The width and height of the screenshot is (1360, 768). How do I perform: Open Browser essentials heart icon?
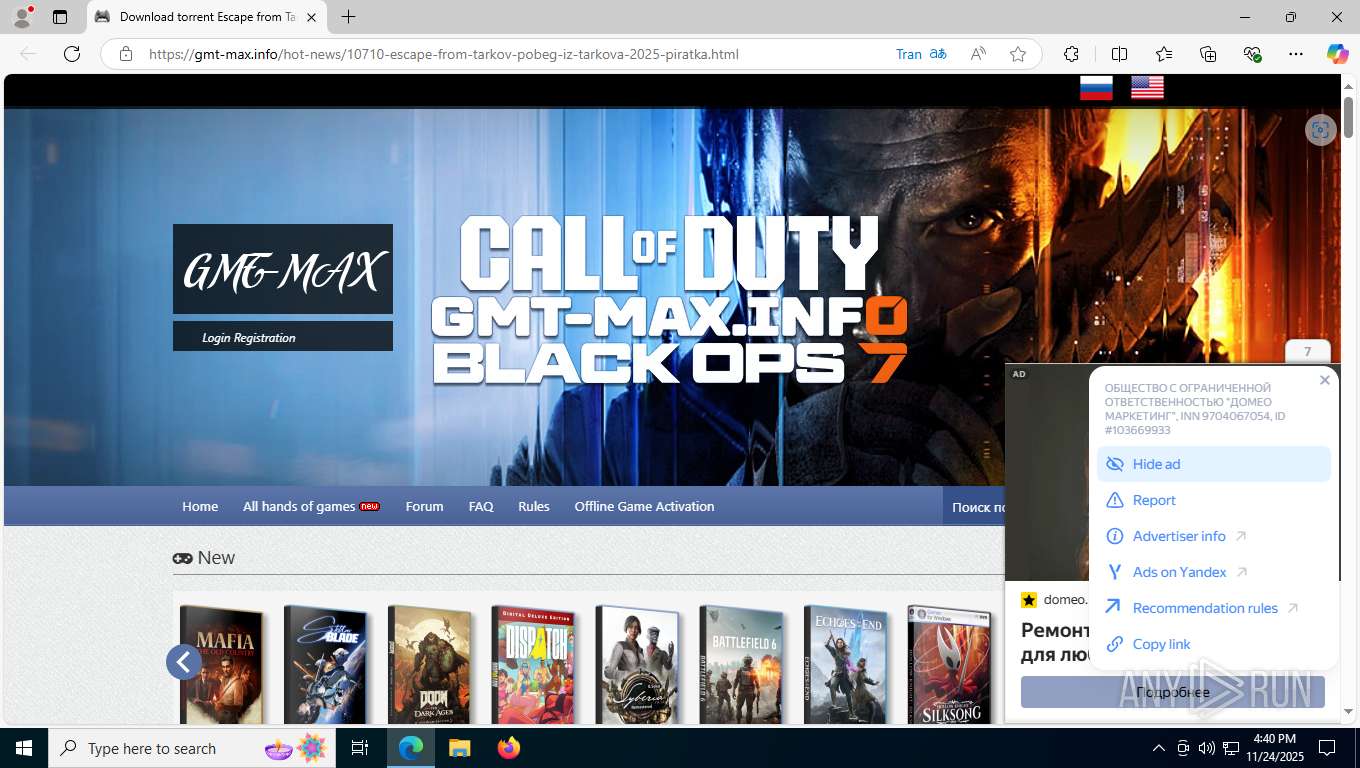pos(1252,54)
